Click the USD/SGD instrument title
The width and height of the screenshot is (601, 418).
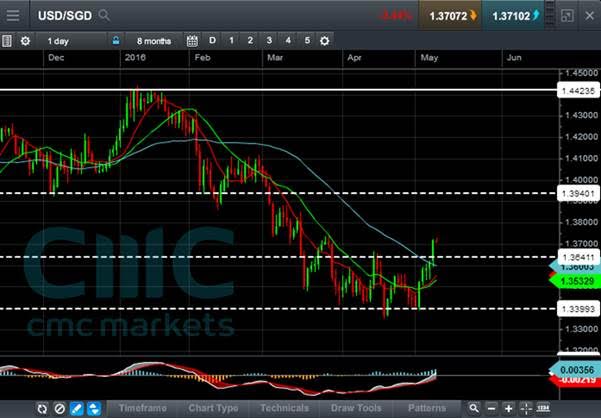pos(65,16)
